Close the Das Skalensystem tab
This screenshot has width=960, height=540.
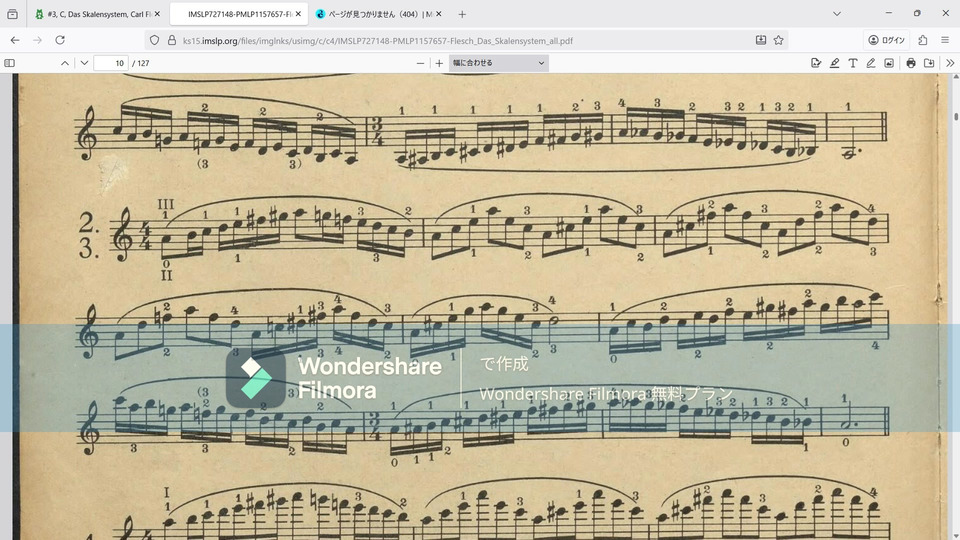coord(157,14)
